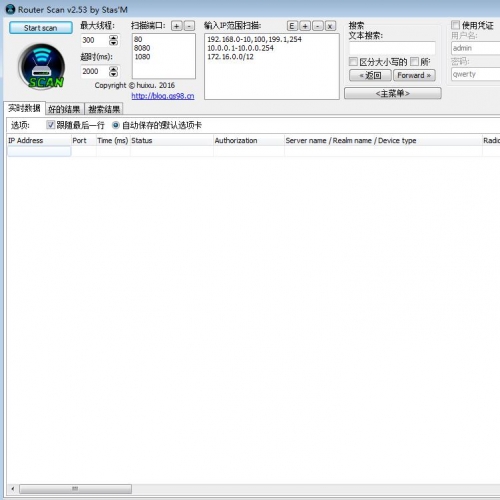Viewport: 500px width, 500px height.
Task: Select auto-save default tab radio option
Action: 115,125
